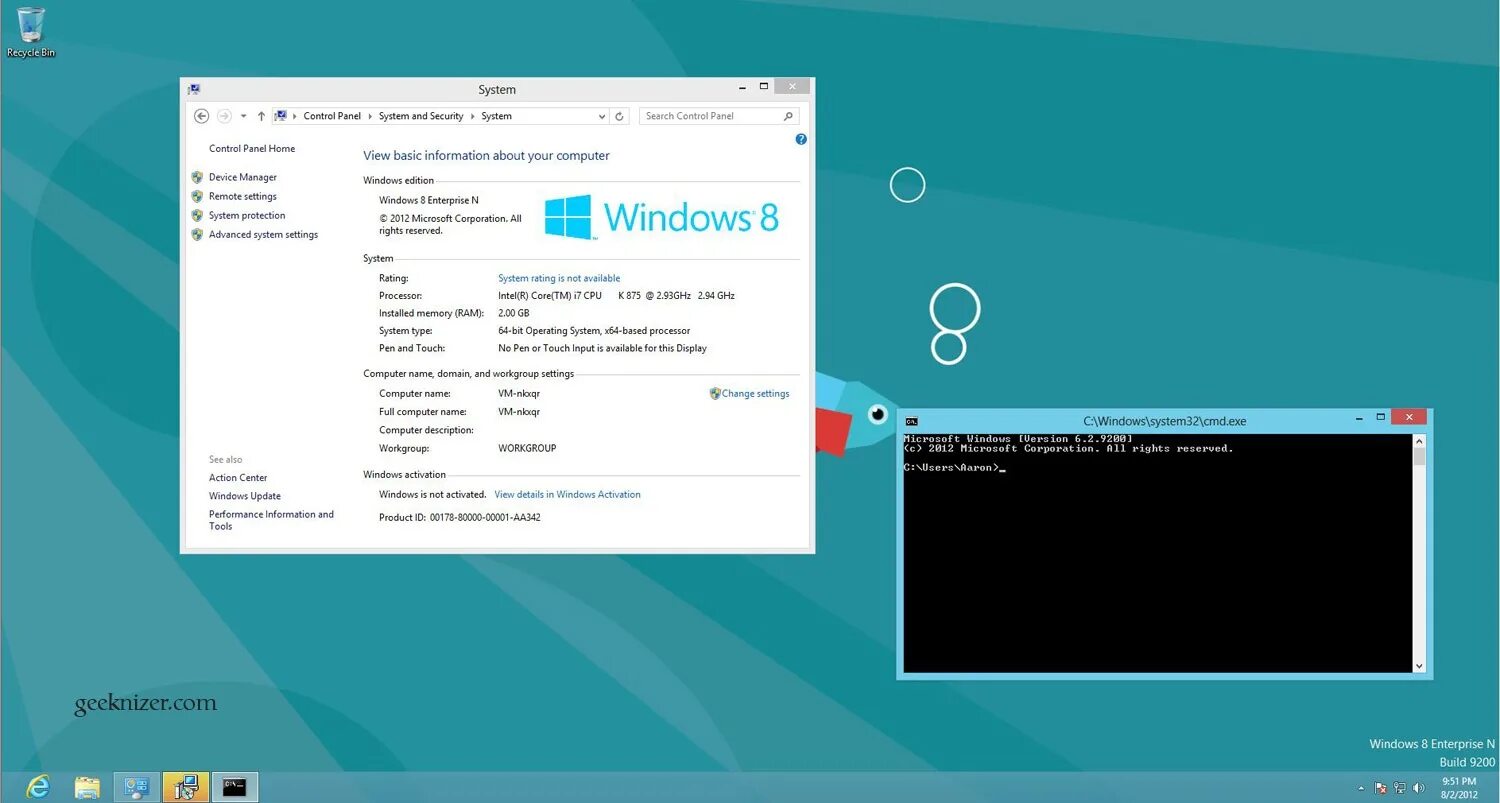1500x803 pixels.
Task: Open the Recycle Bin desktop icon
Action: [x=31, y=31]
